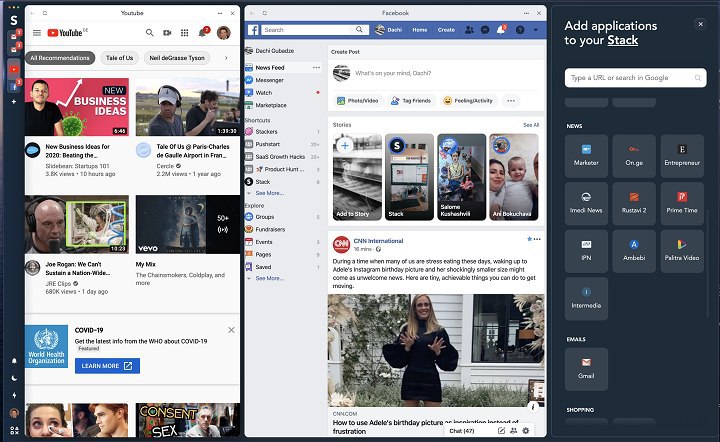Add the Ambebi app to Stack
Screen dimensions: 720x442
634,251
